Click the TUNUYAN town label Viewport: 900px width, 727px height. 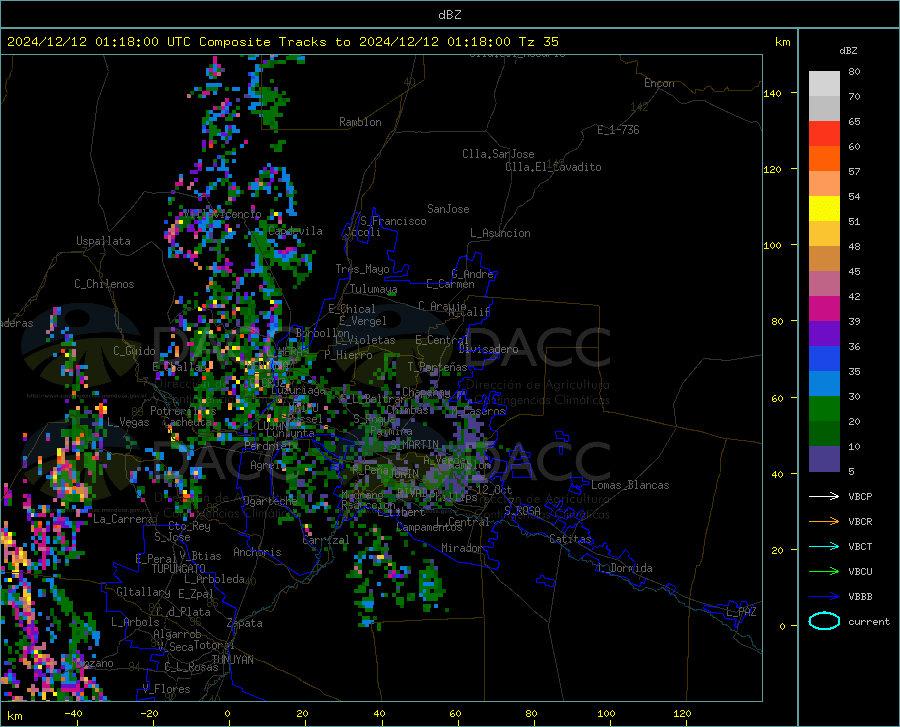232,660
